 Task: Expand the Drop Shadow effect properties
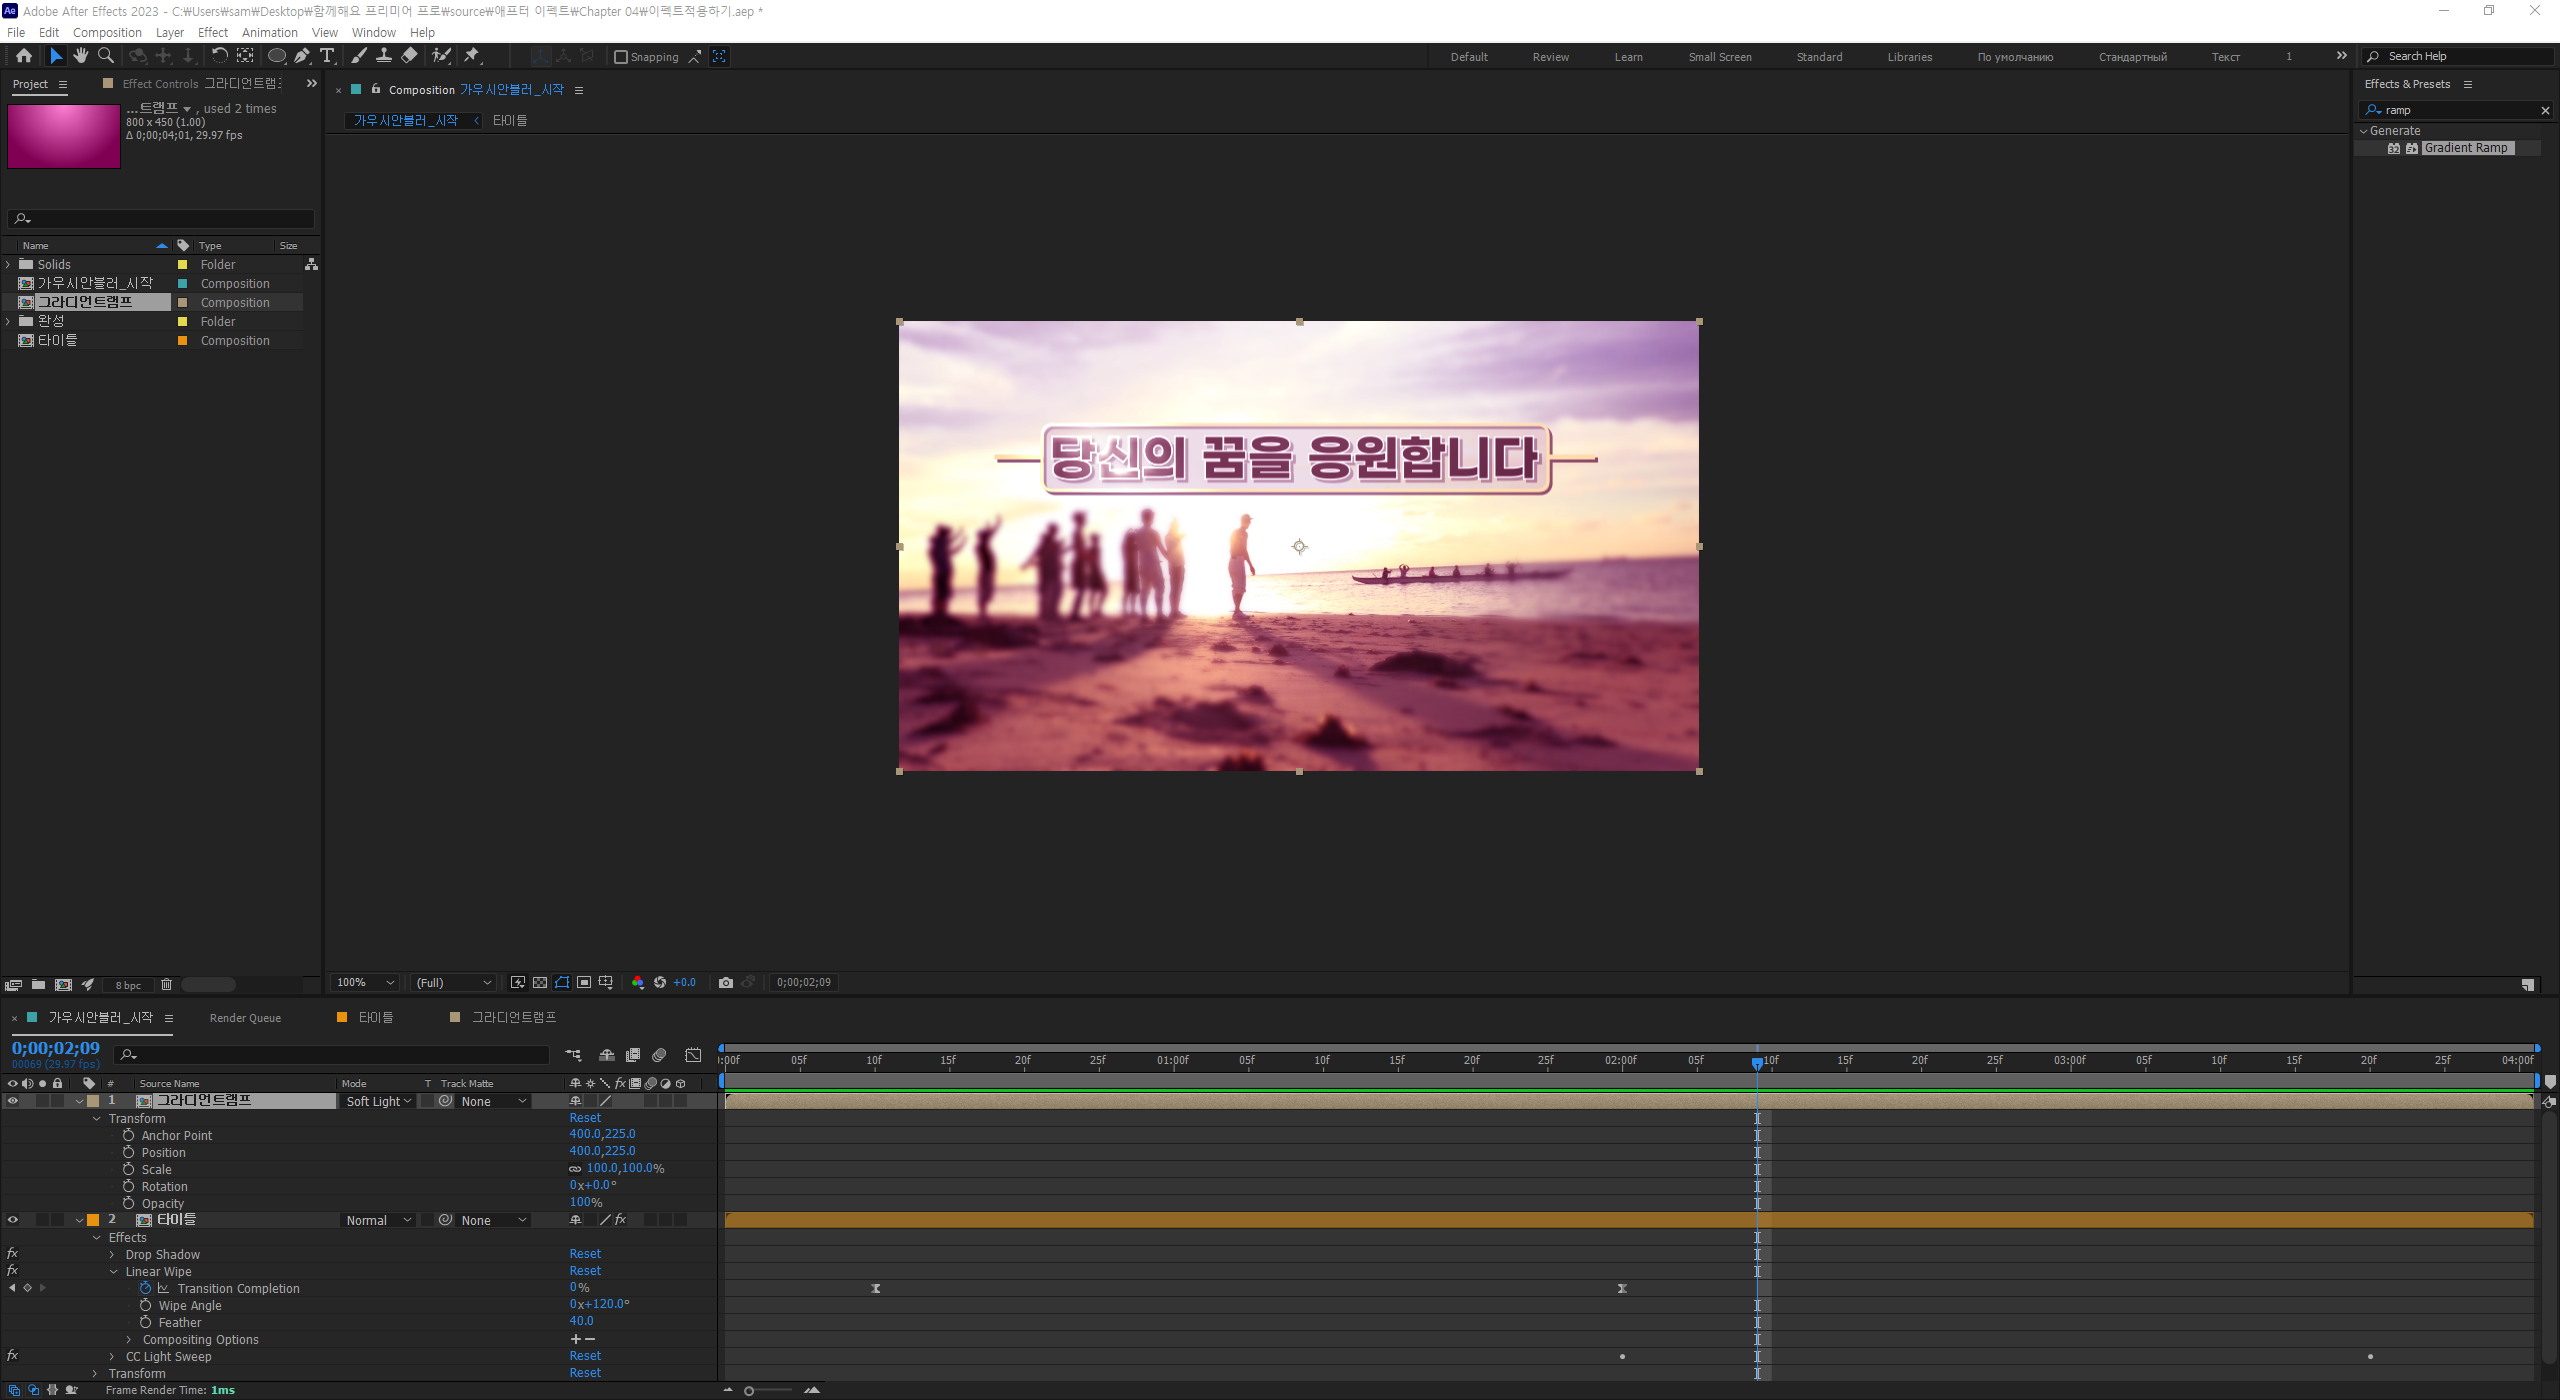[113, 1255]
